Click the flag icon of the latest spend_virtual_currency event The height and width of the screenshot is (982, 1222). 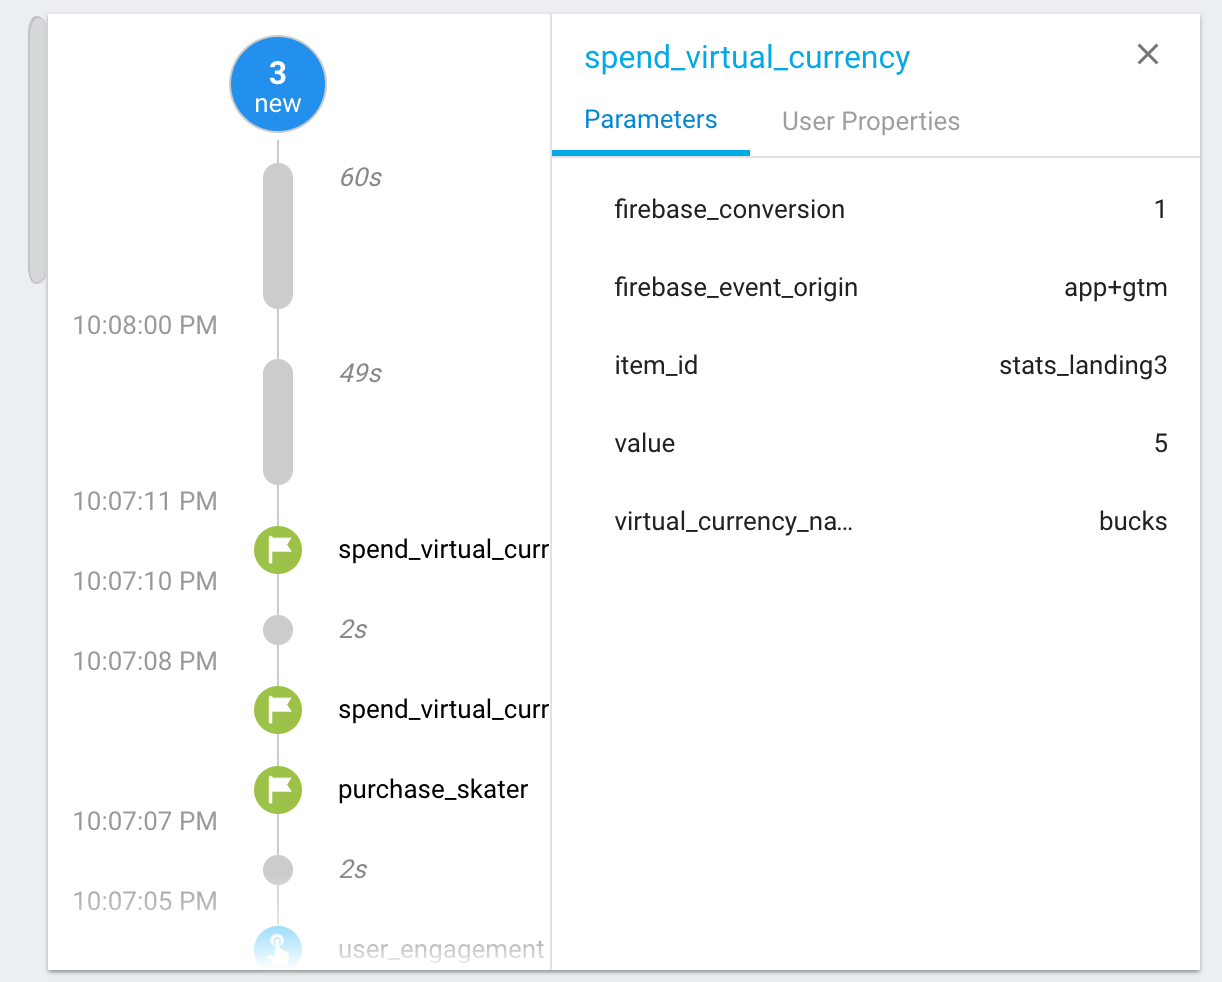[x=278, y=550]
